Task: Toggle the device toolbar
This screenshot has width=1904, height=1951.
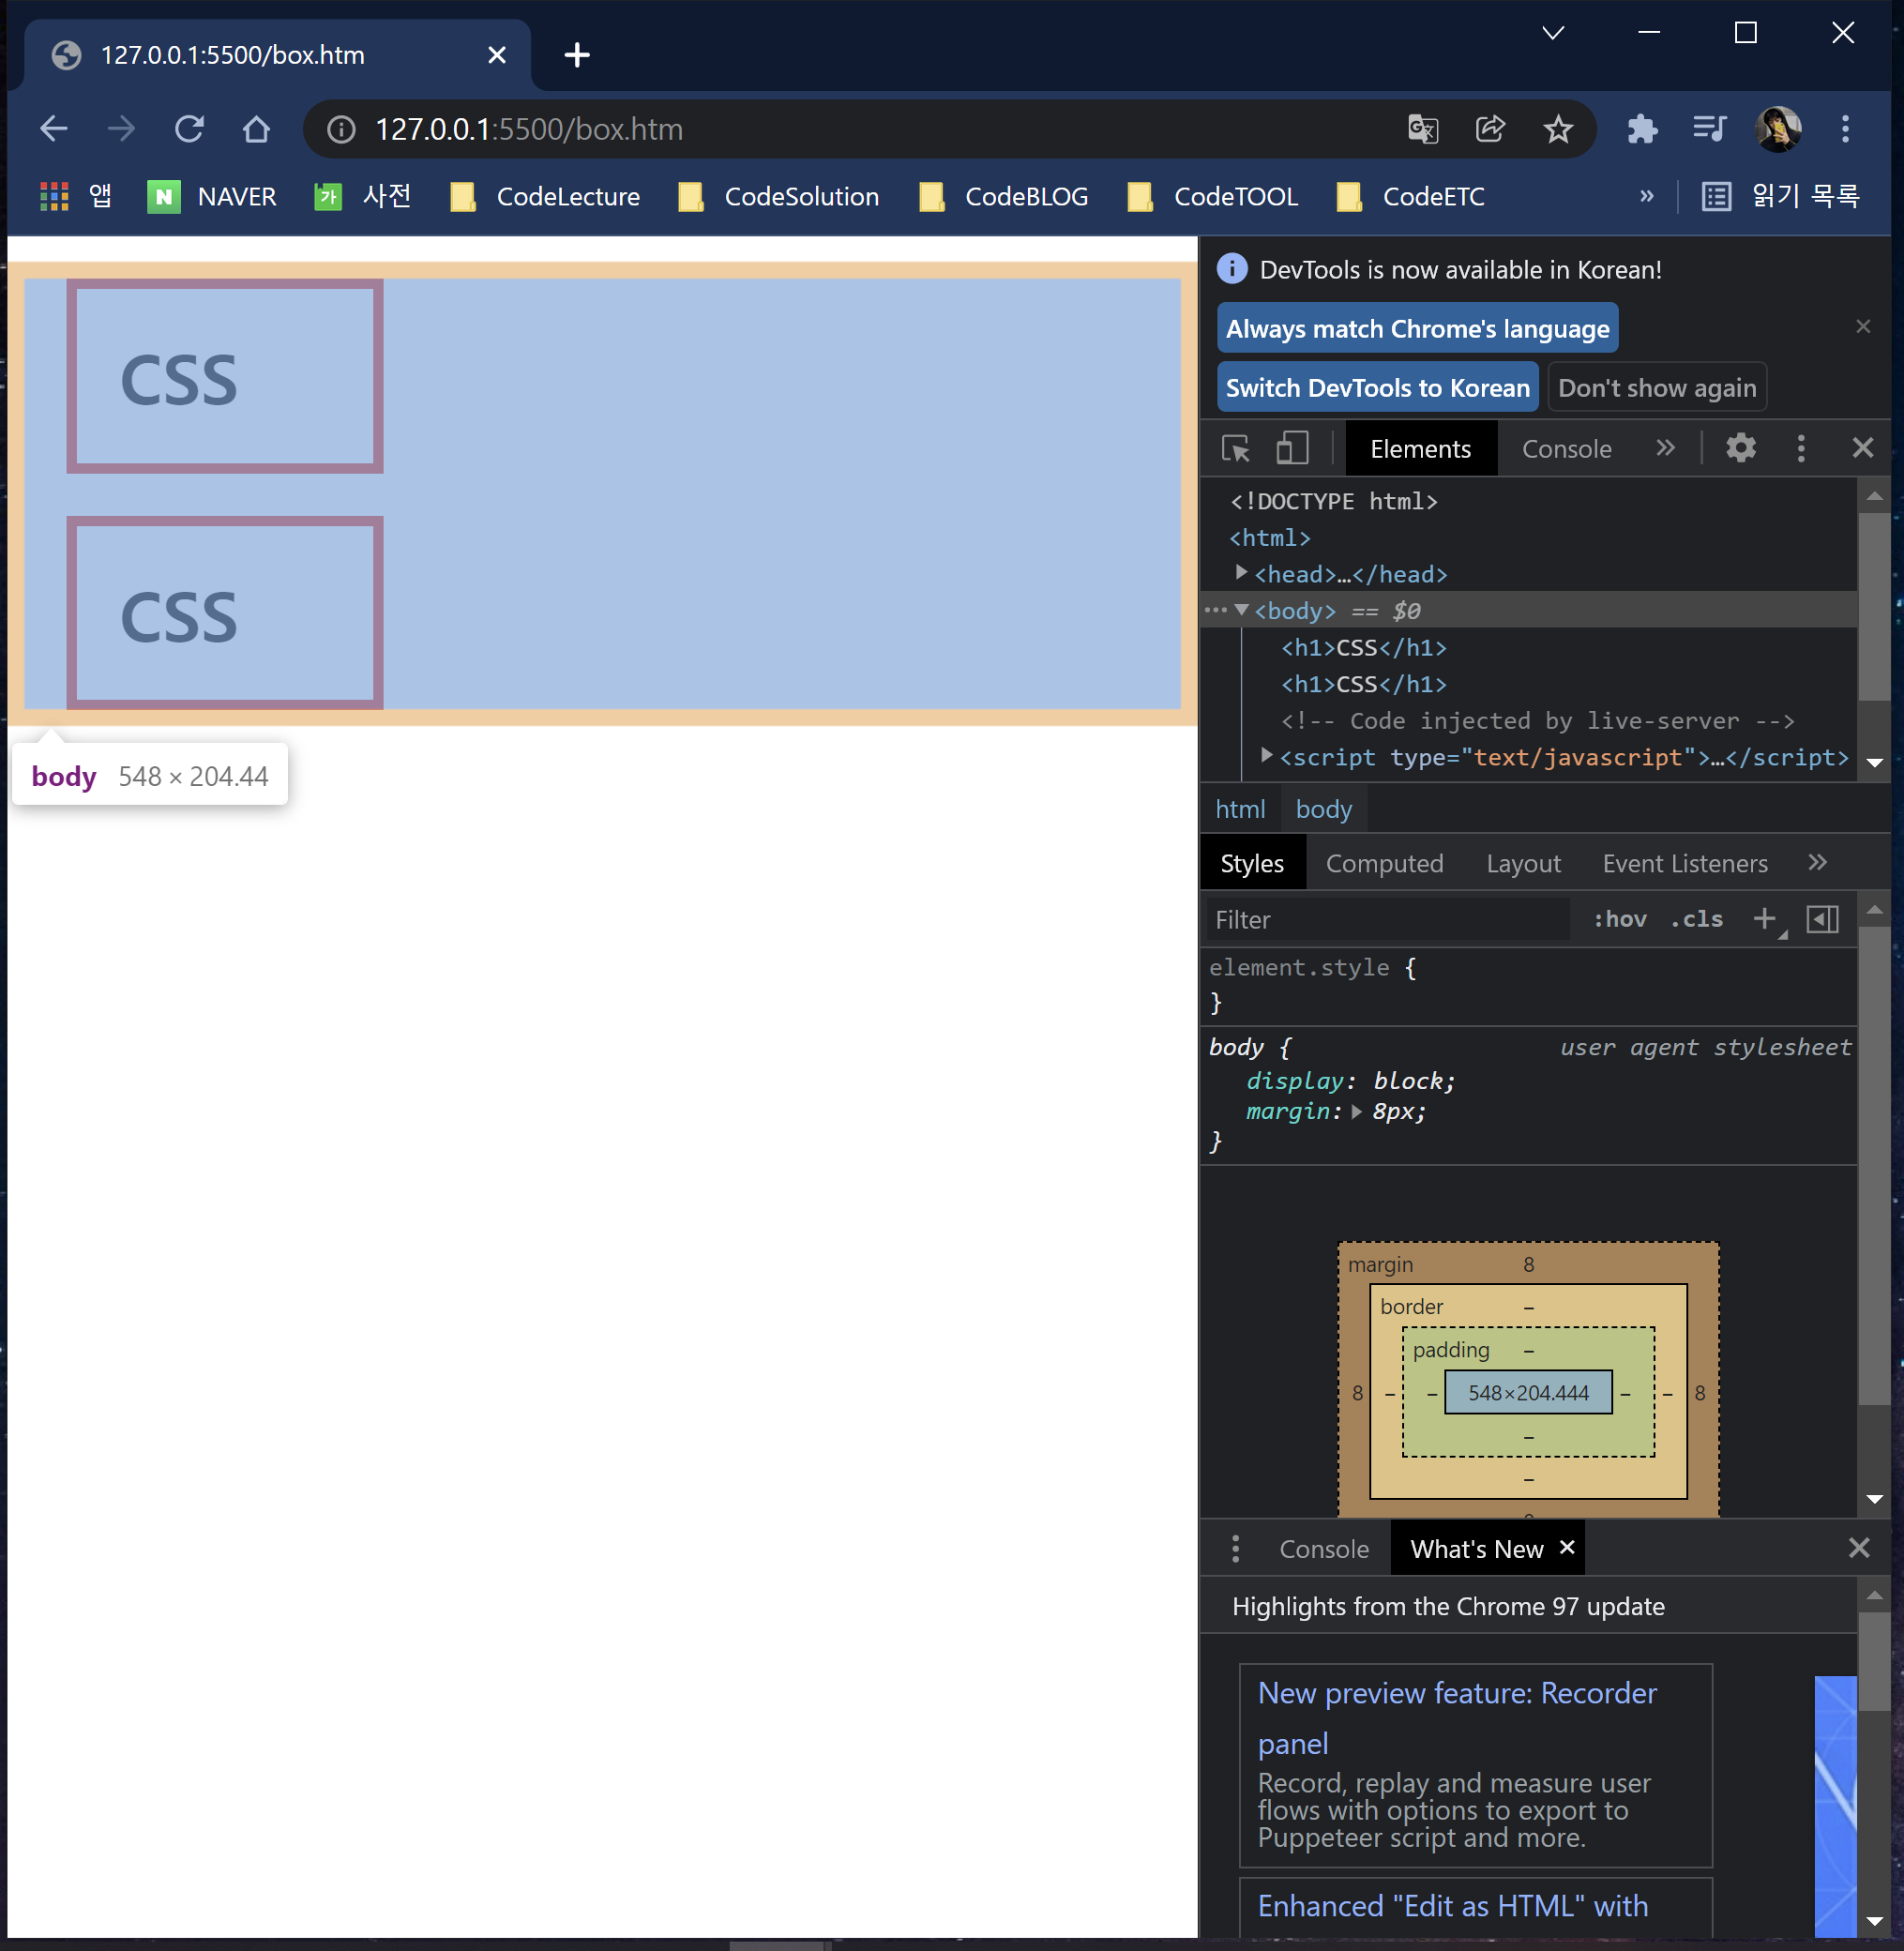Action: pyautogui.click(x=1292, y=448)
